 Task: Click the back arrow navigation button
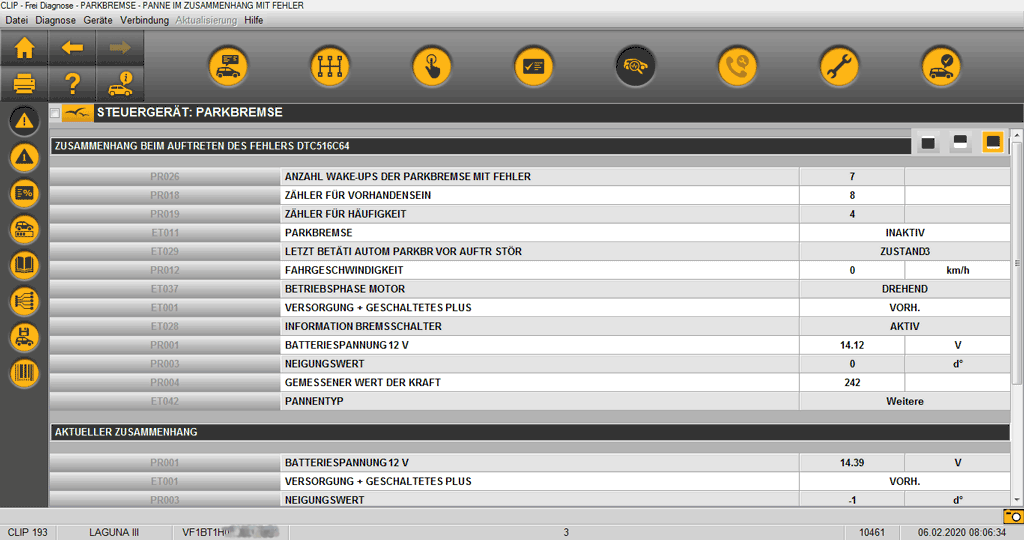pos(72,48)
